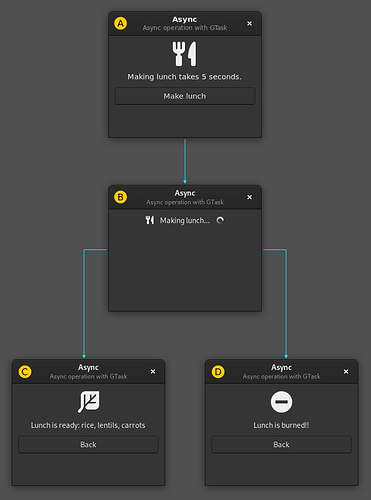Click the text "Making lunch takes 5 seconds."
Image resolution: width=371 pixels, height=500 pixels.
tap(185, 77)
